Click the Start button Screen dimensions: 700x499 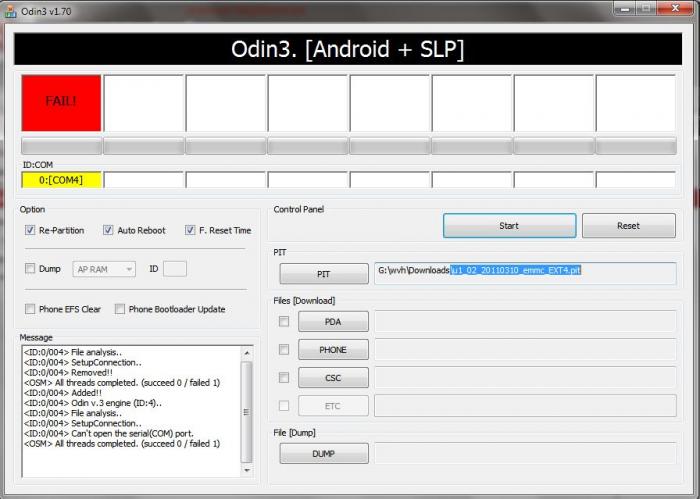pos(509,225)
